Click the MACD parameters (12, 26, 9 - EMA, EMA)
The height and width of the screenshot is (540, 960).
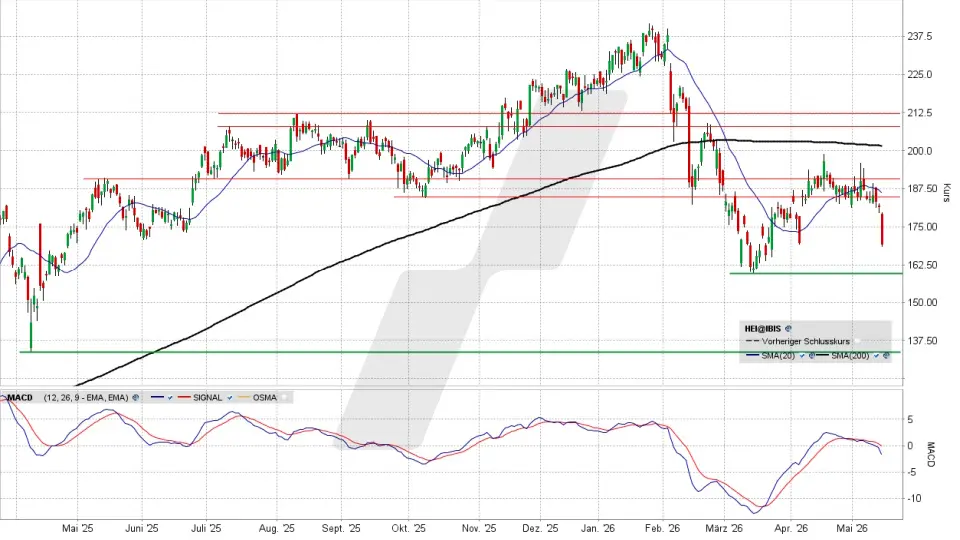(86, 397)
